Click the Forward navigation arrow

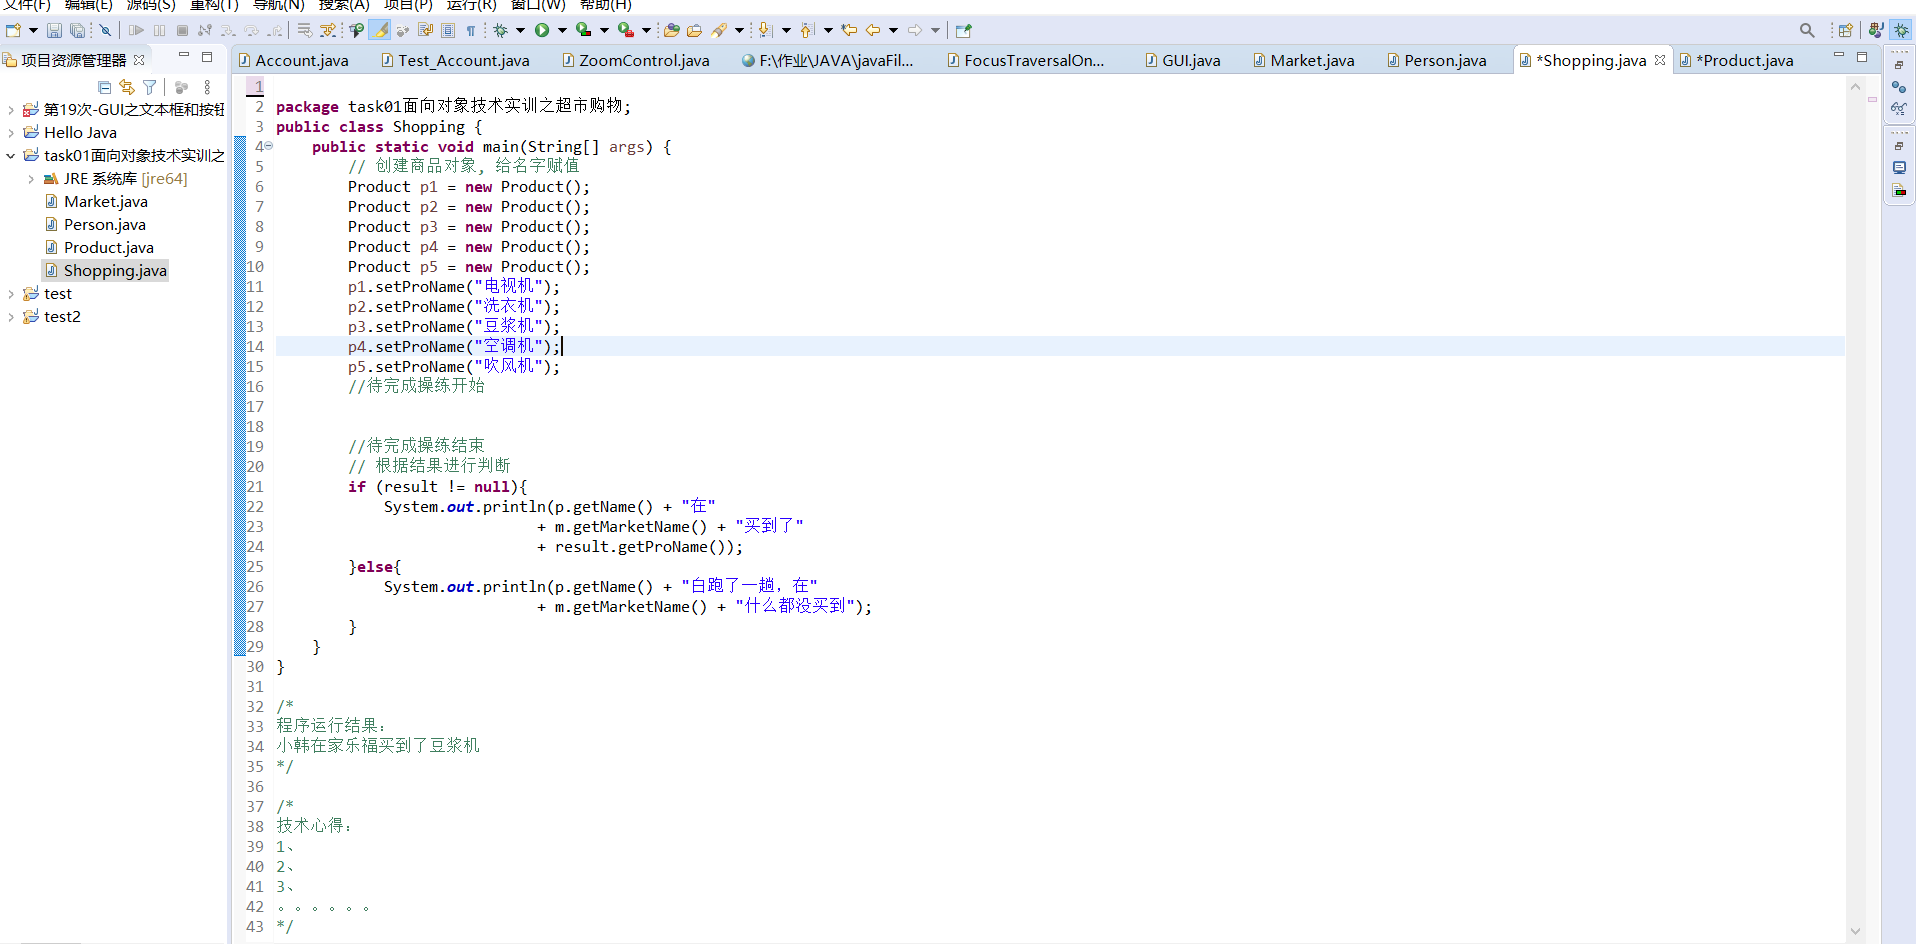915,30
